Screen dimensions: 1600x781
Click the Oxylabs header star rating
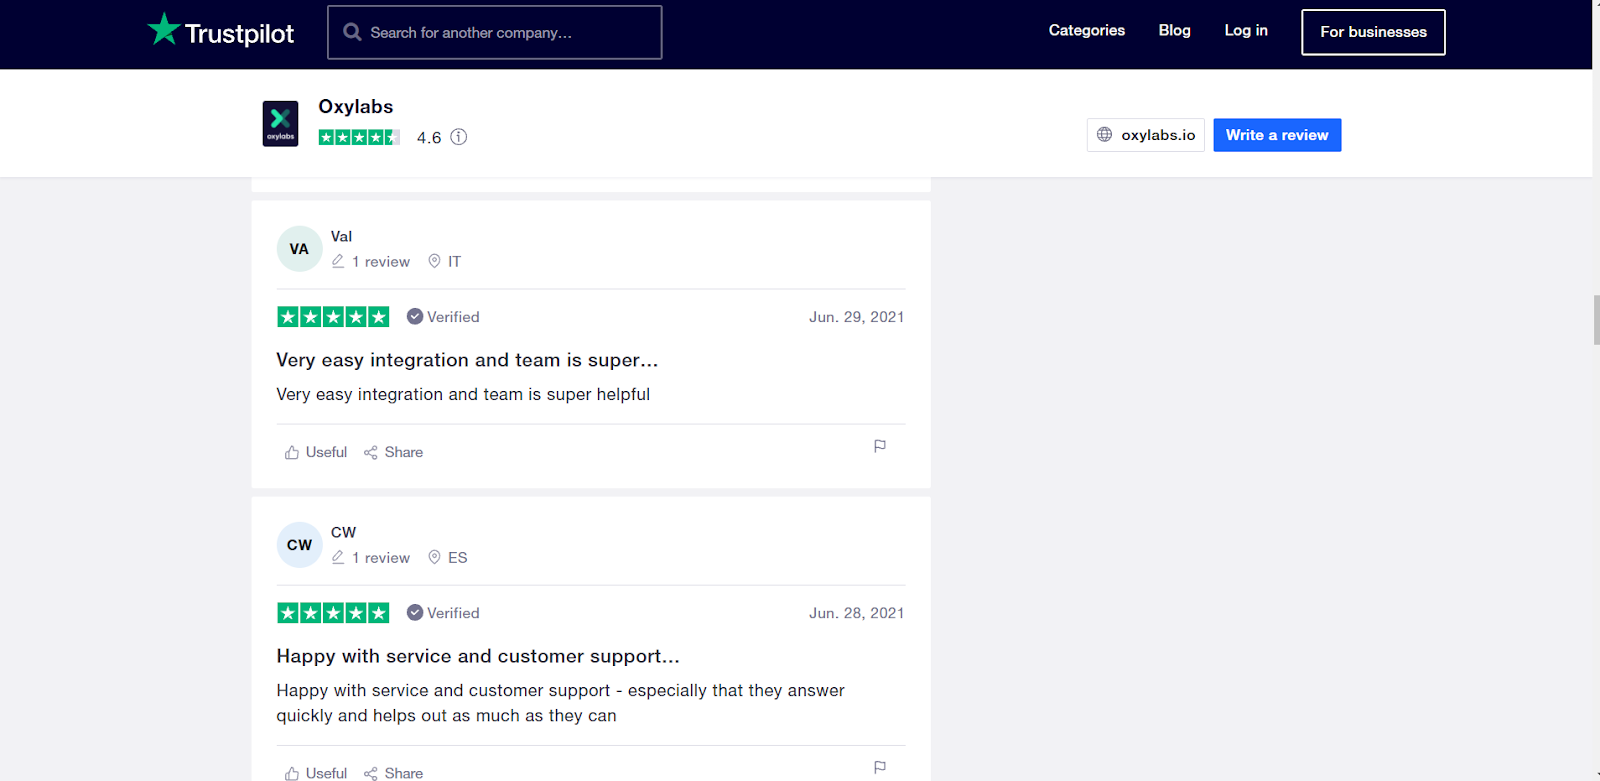(359, 137)
